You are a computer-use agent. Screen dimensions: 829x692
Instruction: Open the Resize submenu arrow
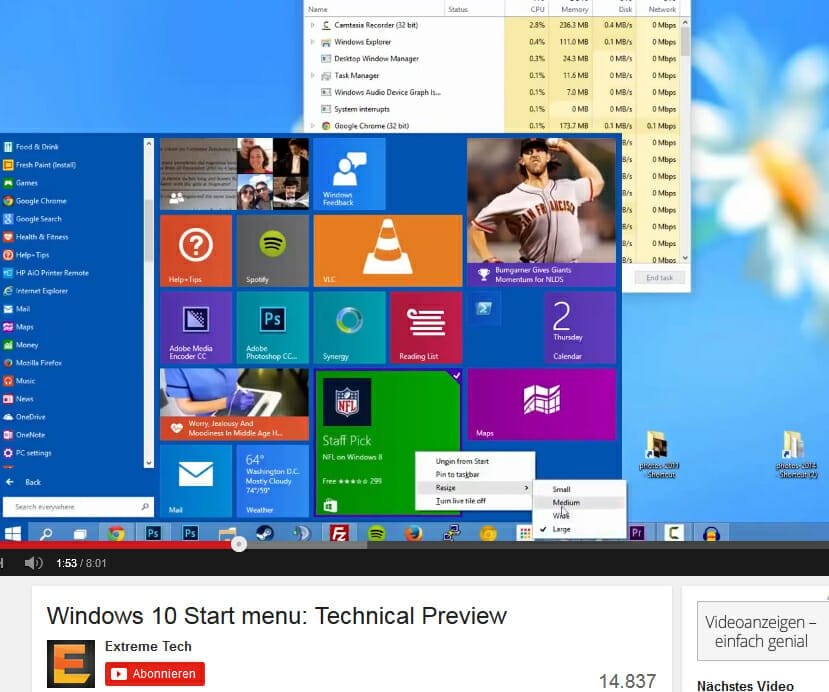528,488
